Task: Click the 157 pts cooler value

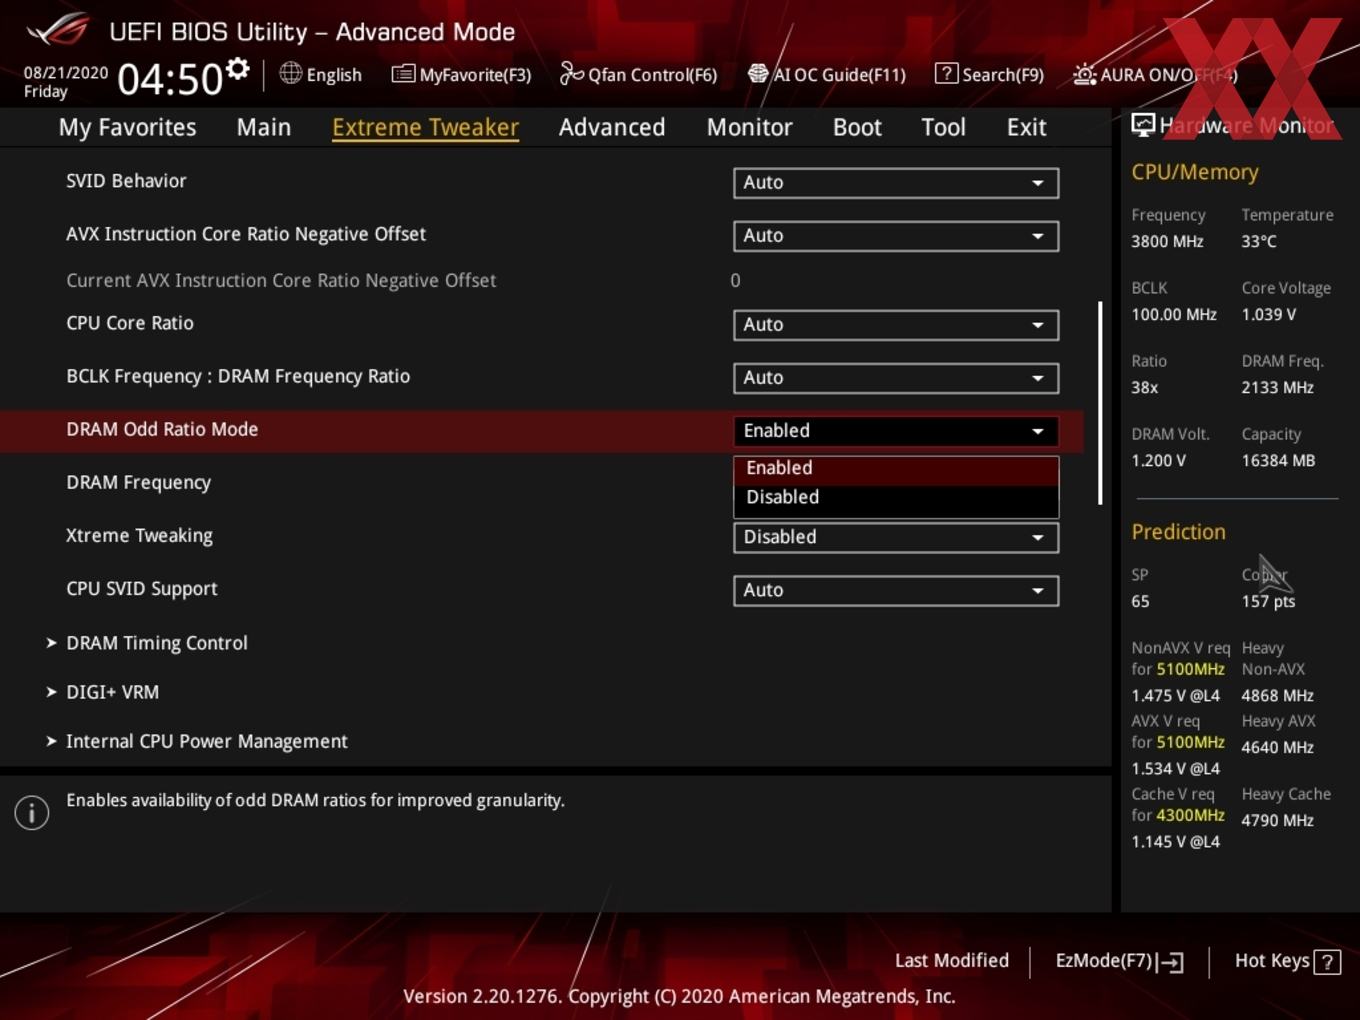Action: coord(1268,602)
